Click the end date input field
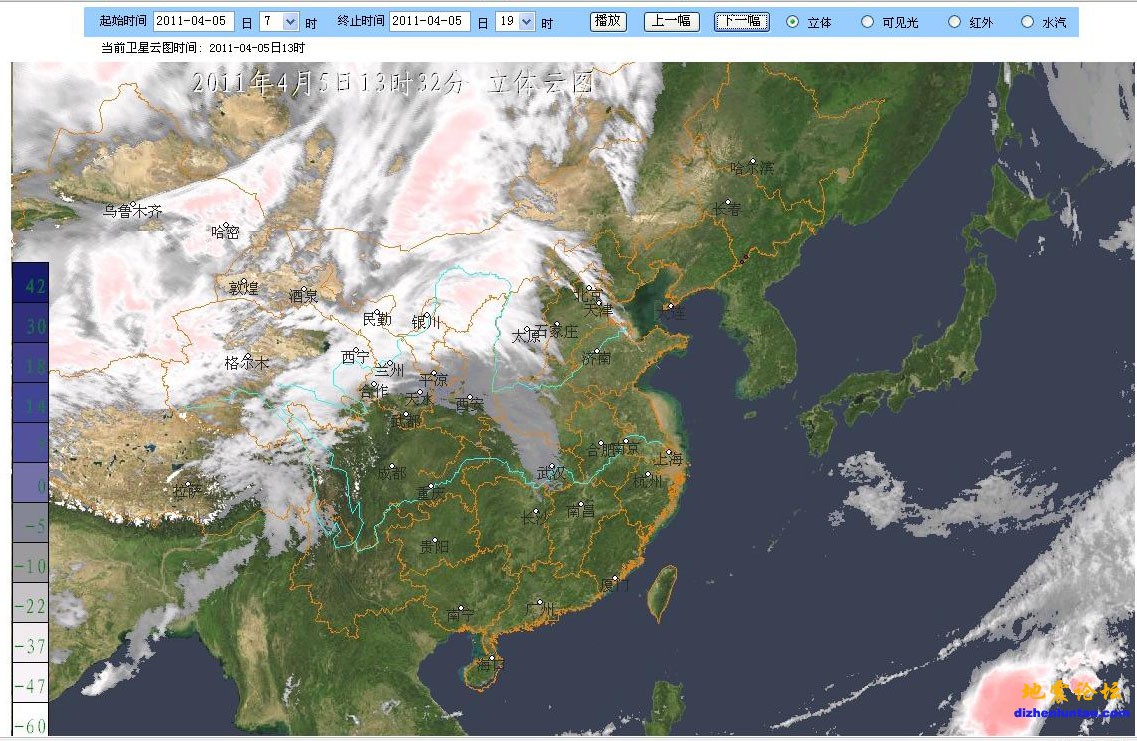The height and width of the screenshot is (741, 1137). click(x=429, y=21)
